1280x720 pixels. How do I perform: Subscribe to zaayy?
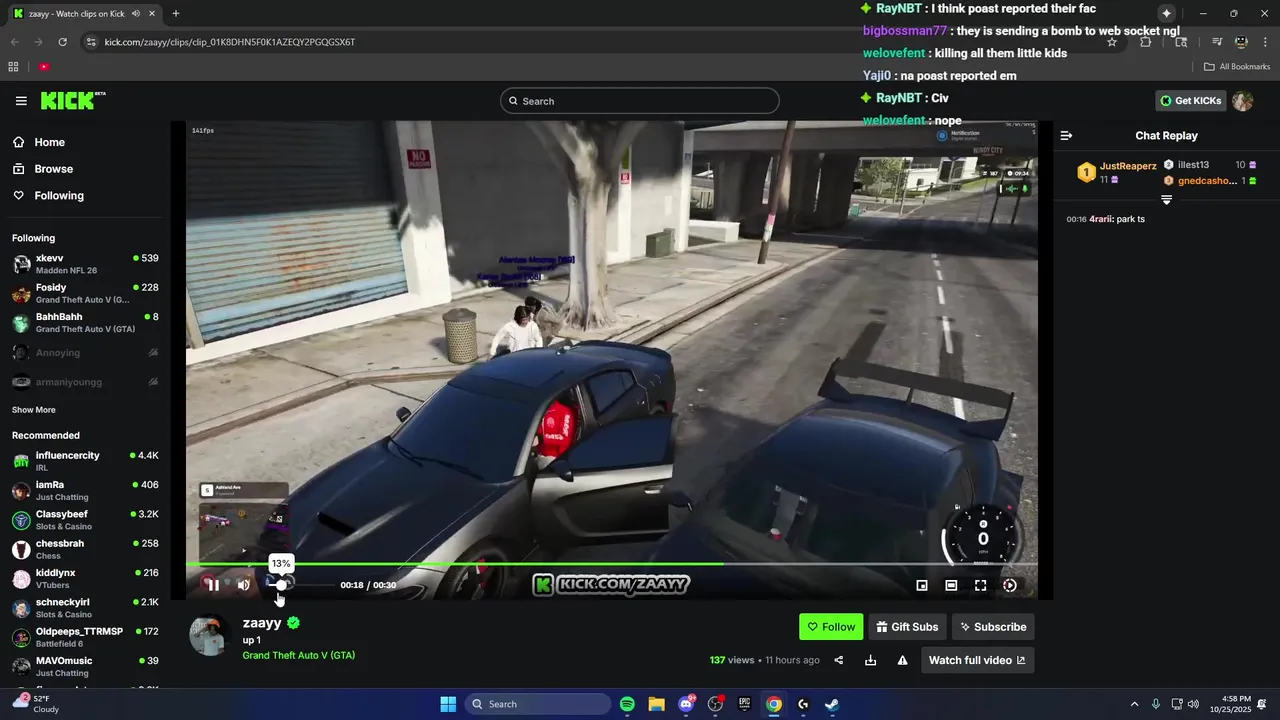coord(993,627)
